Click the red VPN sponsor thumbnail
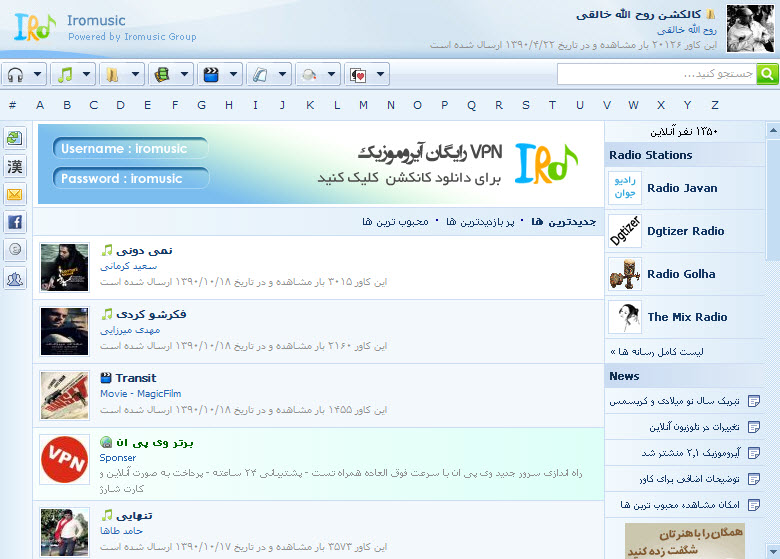Screen dimensions: 780x559 [x=65, y=460]
